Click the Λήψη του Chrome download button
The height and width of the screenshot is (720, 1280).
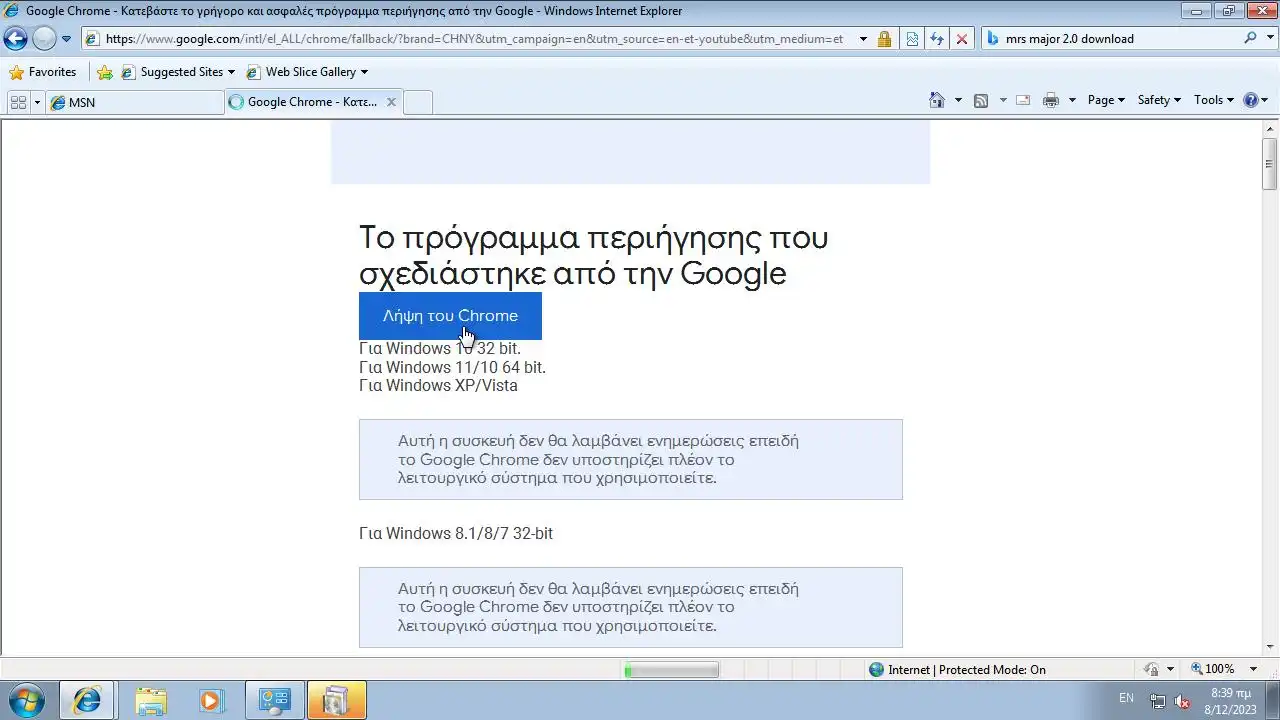click(450, 316)
